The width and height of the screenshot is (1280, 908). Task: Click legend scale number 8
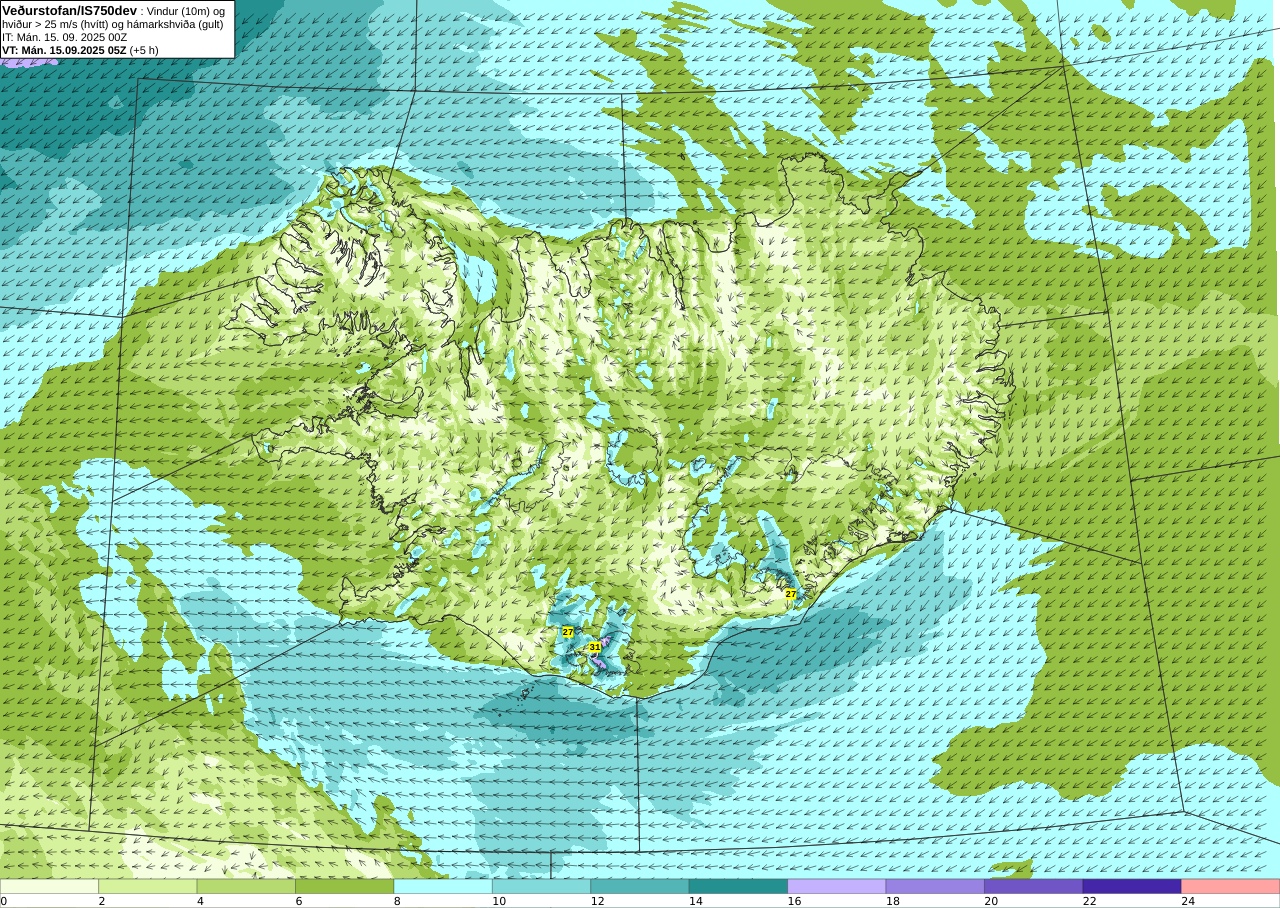[397, 901]
